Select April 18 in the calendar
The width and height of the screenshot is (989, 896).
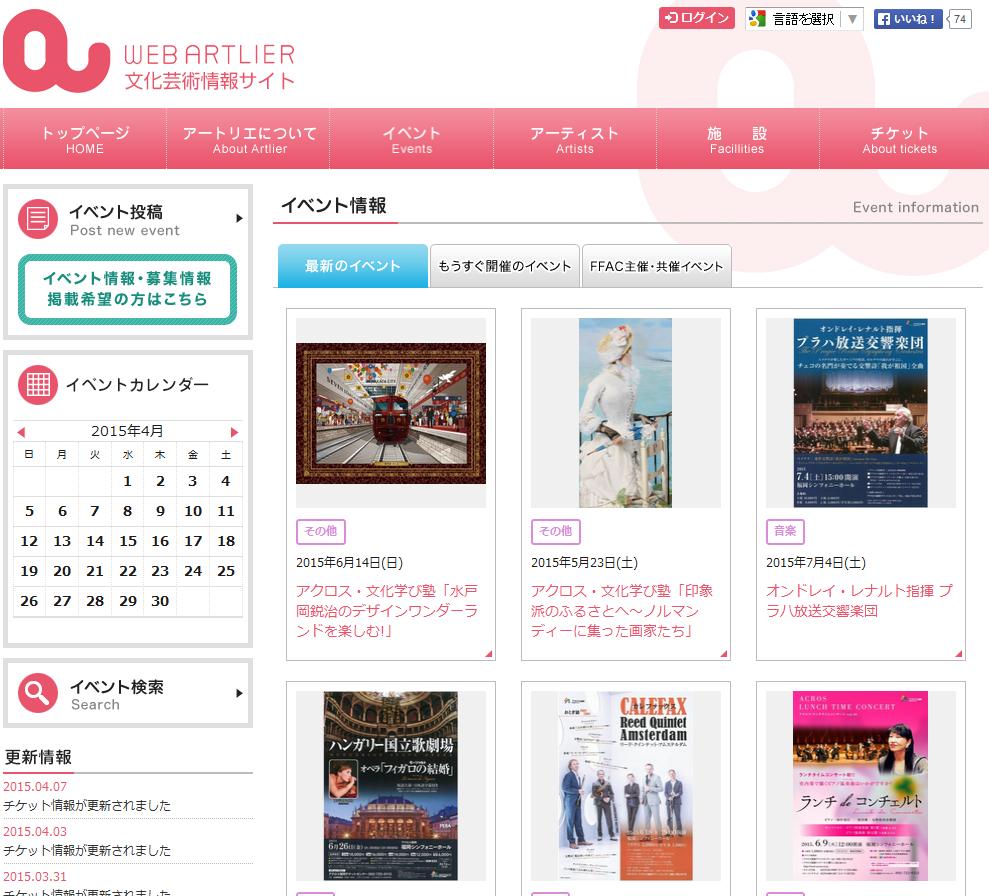(x=226, y=541)
